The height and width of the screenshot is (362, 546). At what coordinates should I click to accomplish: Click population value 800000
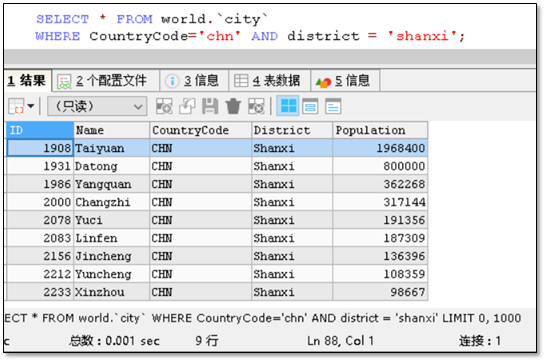tap(380, 166)
